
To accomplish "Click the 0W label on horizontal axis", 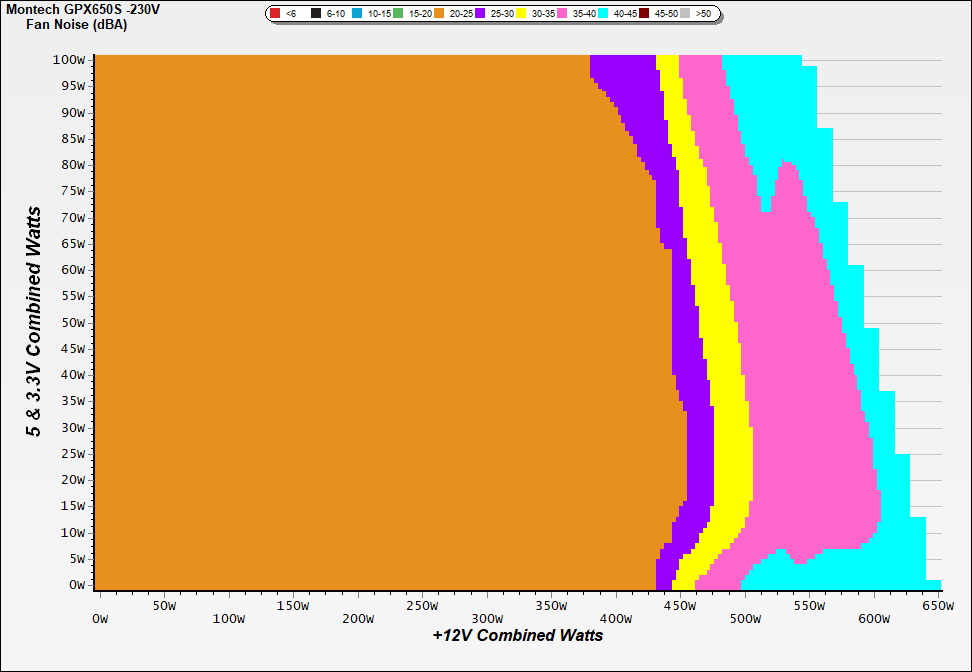I will click(x=100, y=606).
